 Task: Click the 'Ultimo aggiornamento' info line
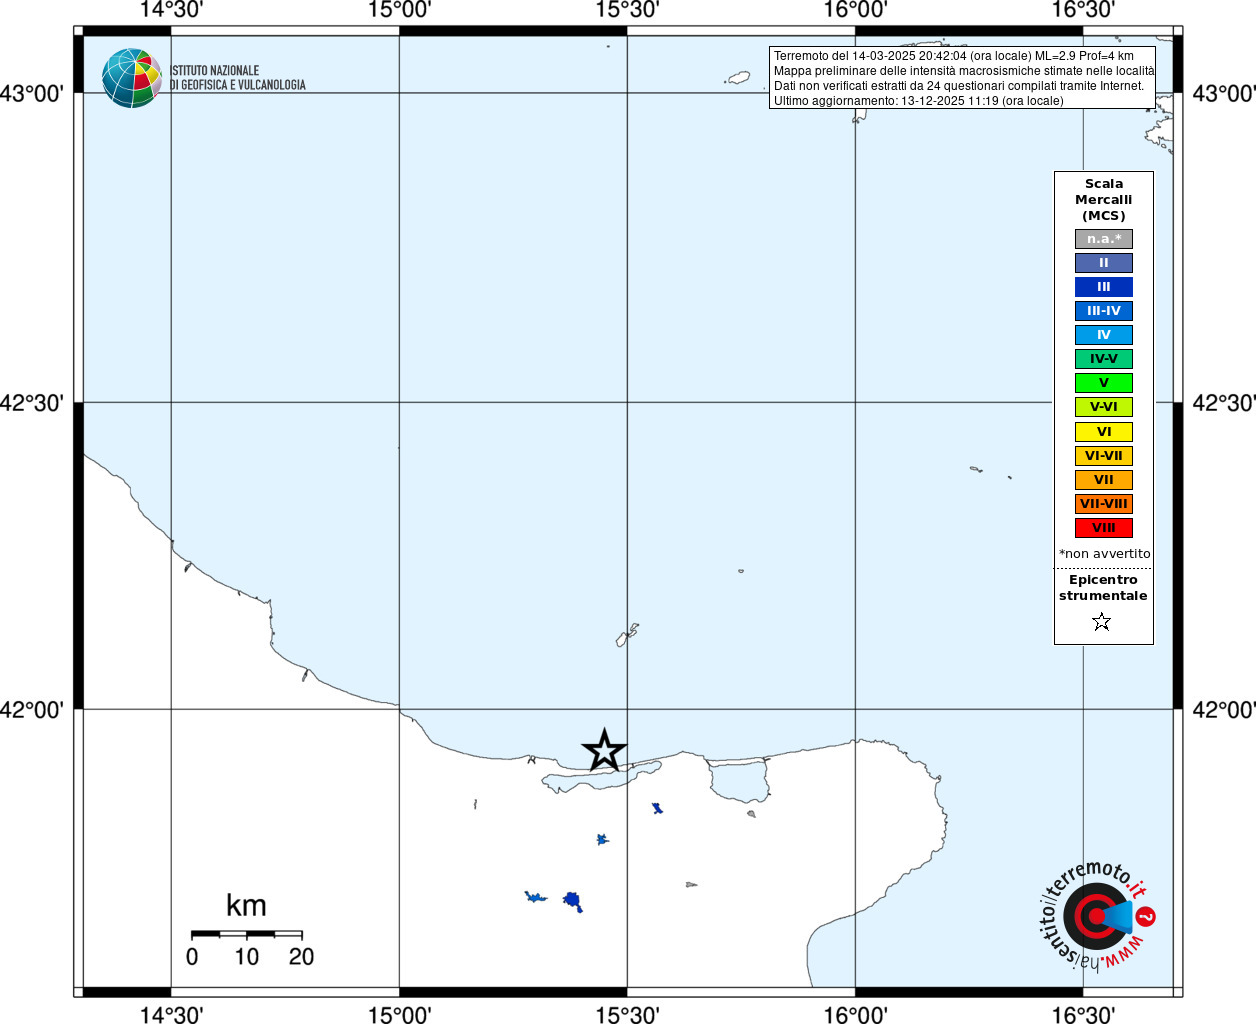click(919, 101)
